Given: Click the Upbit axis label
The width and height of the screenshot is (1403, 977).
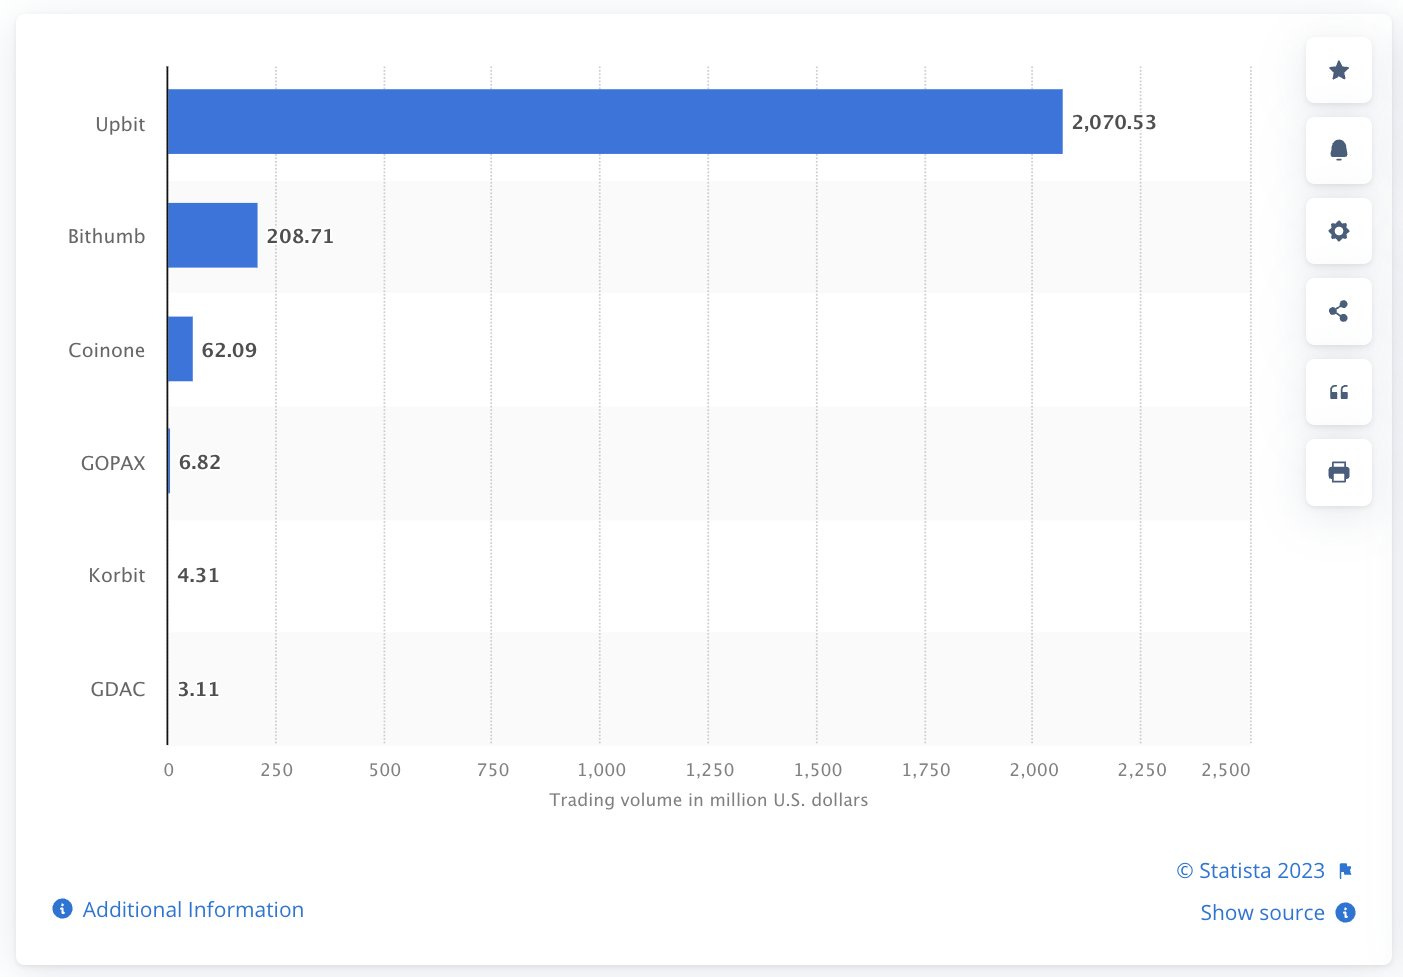Looking at the screenshot, I should click(120, 124).
